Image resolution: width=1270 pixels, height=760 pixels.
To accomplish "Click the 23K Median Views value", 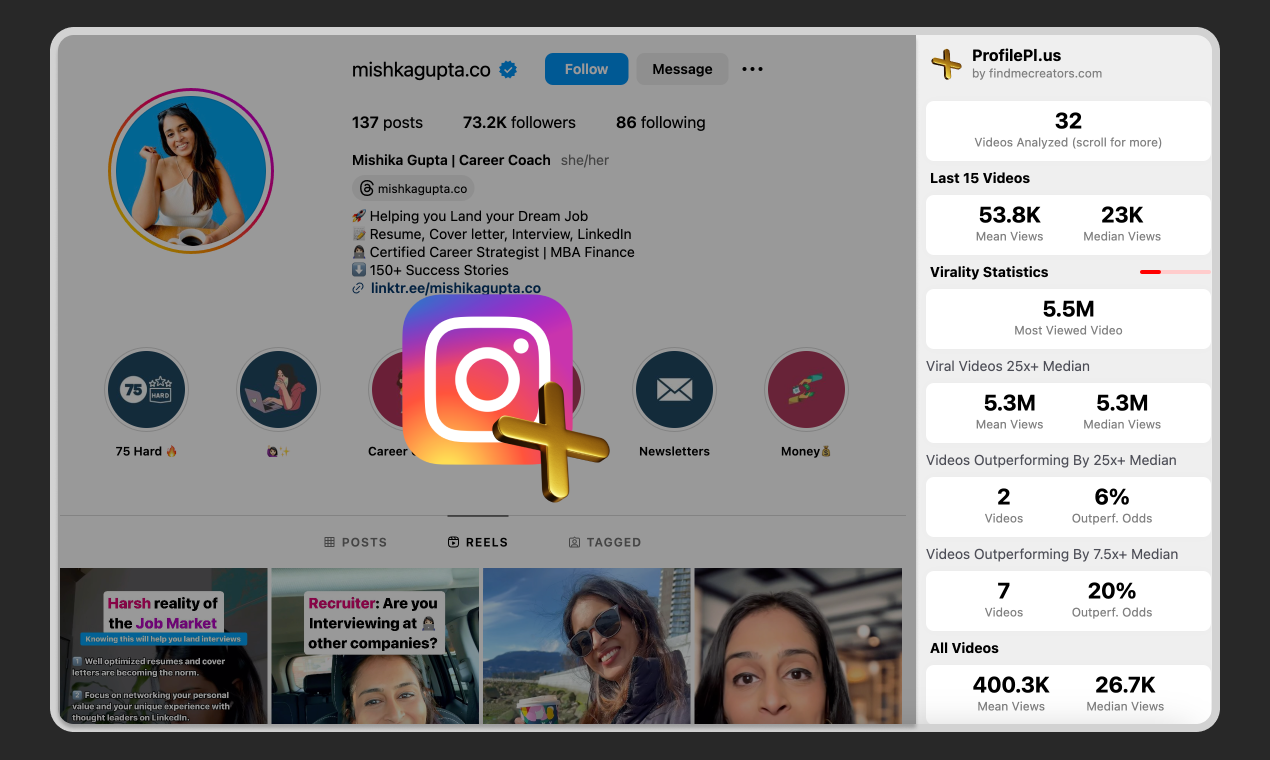I will pyautogui.click(x=1122, y=215).
